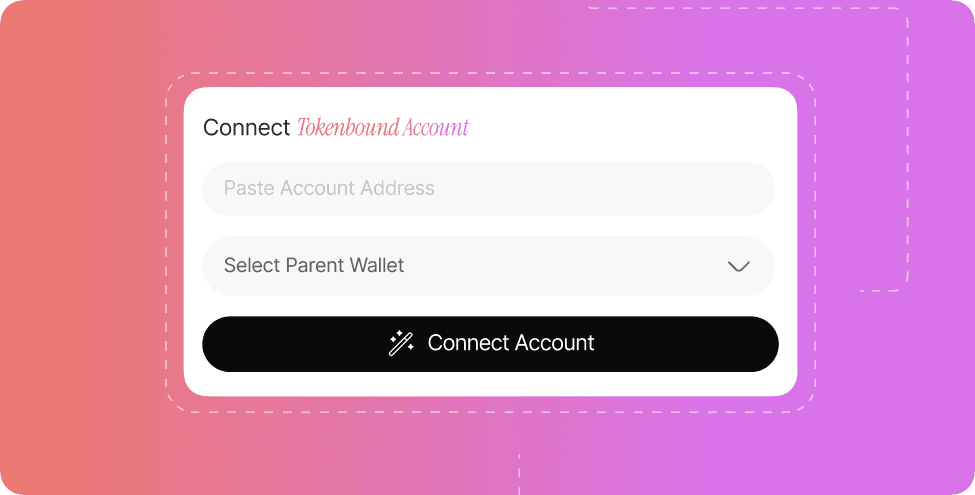Focus the Paste Account Address field
Image resolution: width=975 pixels, height=495 pixels.
click(488, 188)
